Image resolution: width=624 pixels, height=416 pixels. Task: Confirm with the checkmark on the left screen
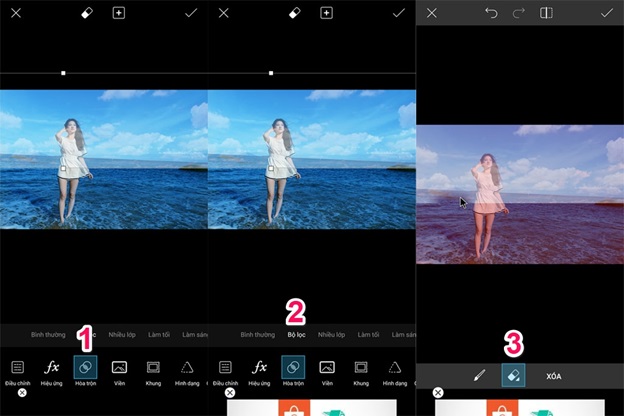click(191, 13)
